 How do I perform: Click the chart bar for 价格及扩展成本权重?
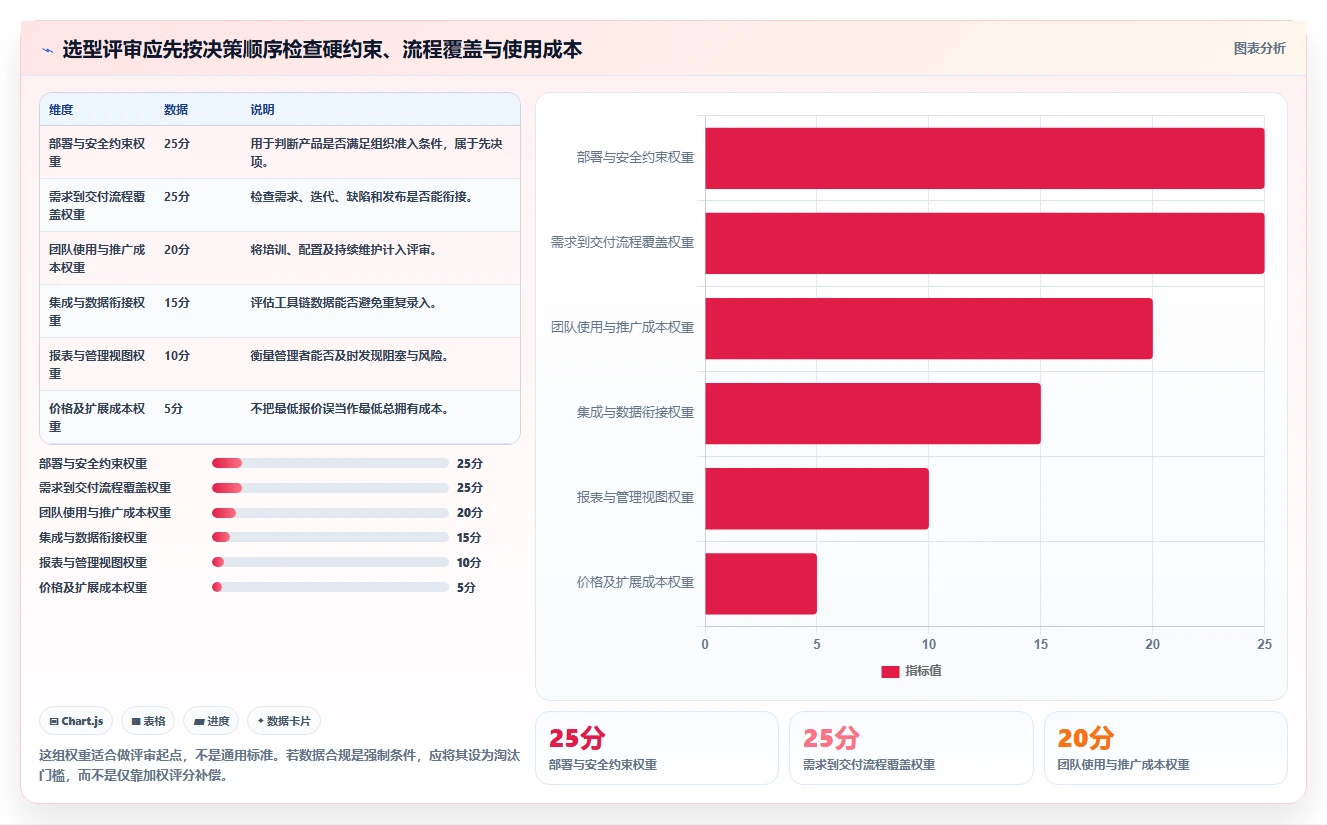761,583
